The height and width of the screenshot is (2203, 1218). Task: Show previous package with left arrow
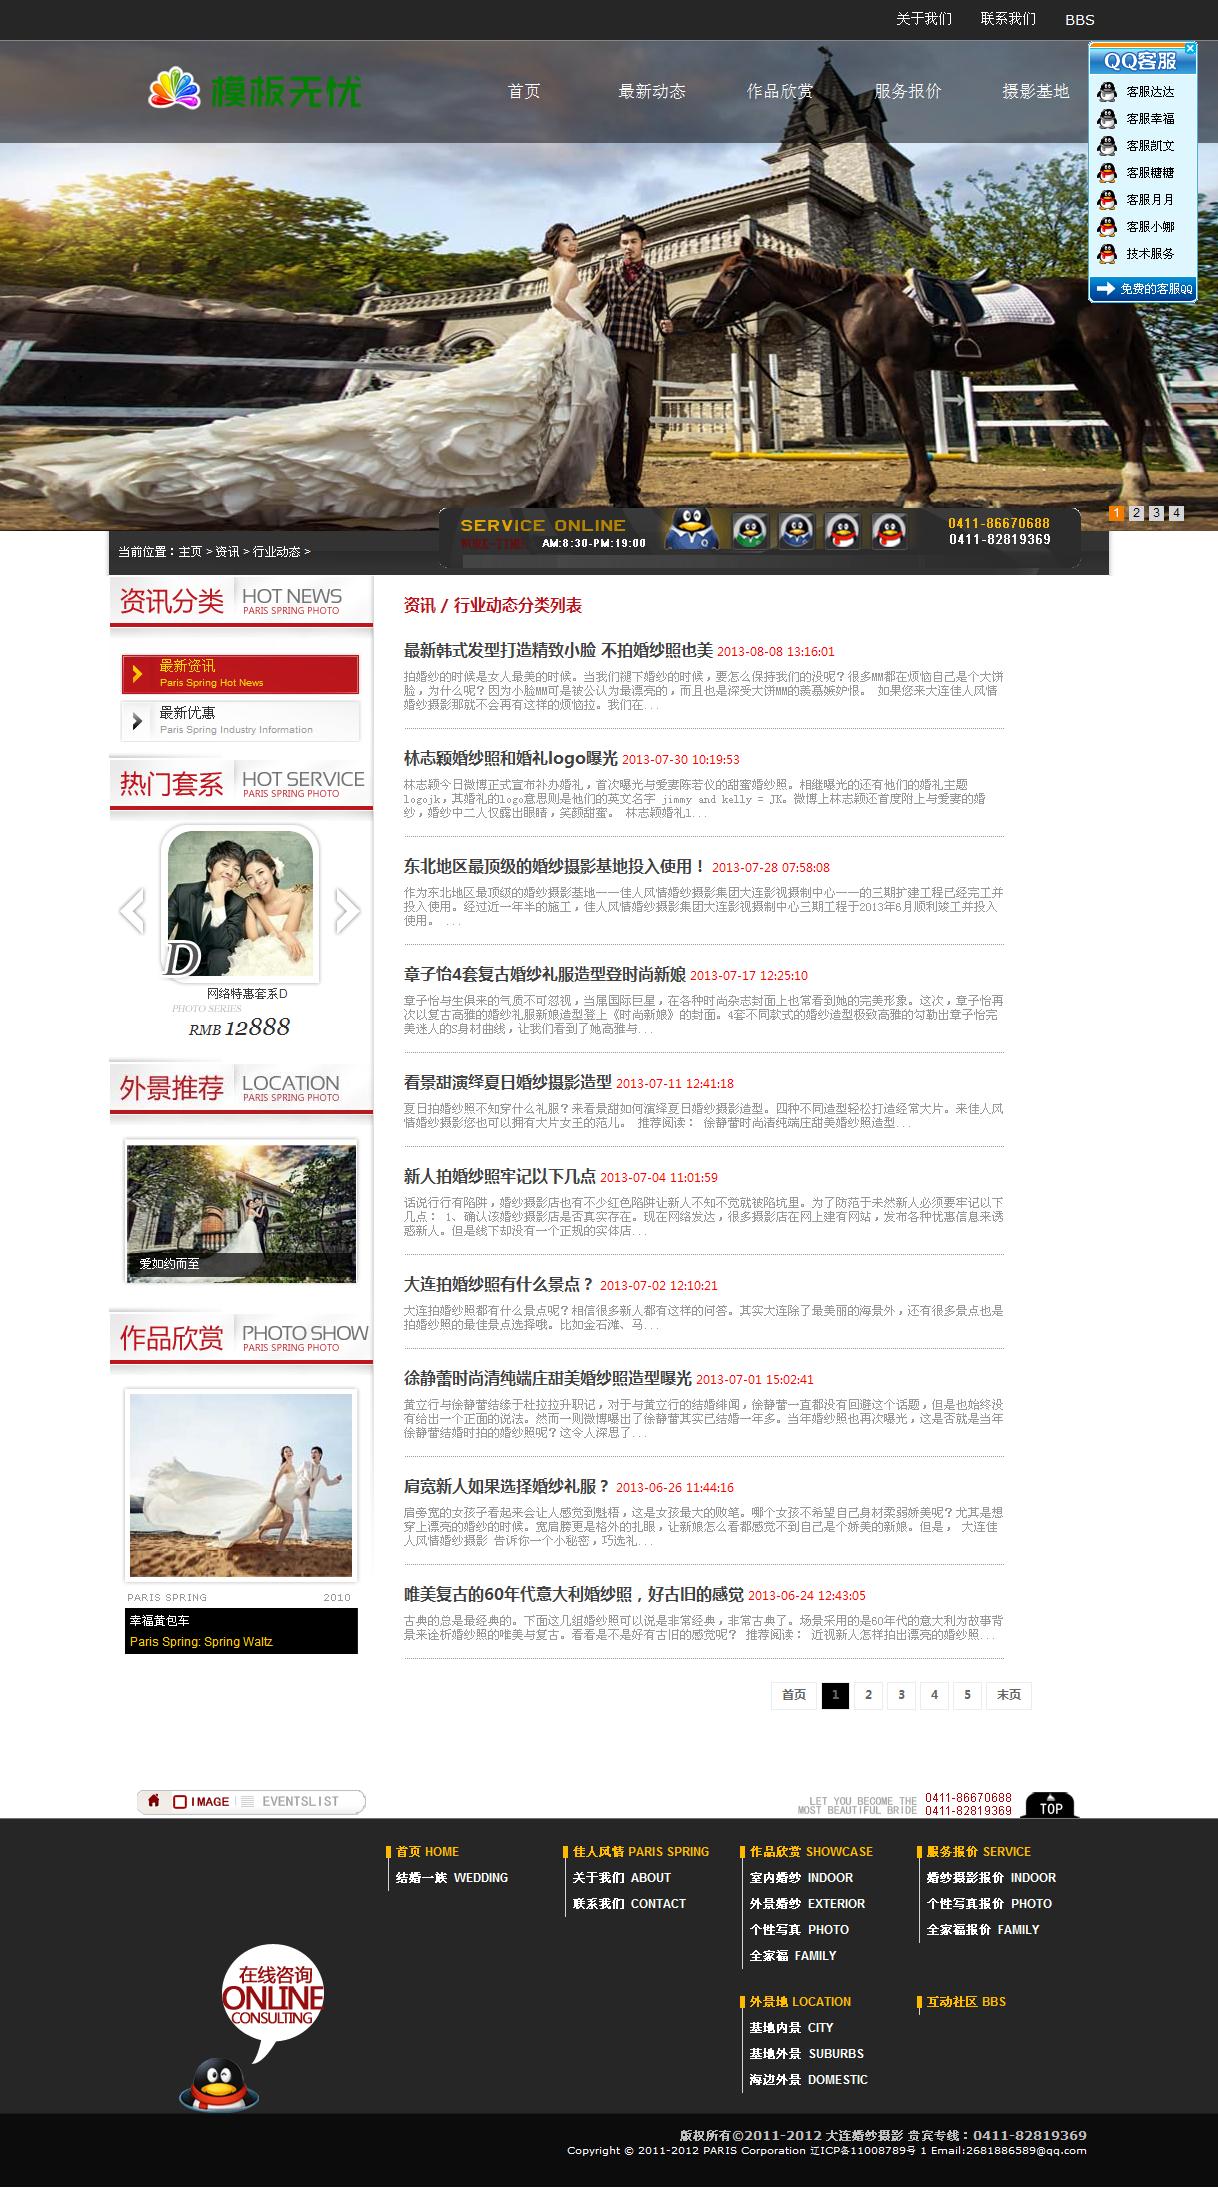(x=132, y=910)
